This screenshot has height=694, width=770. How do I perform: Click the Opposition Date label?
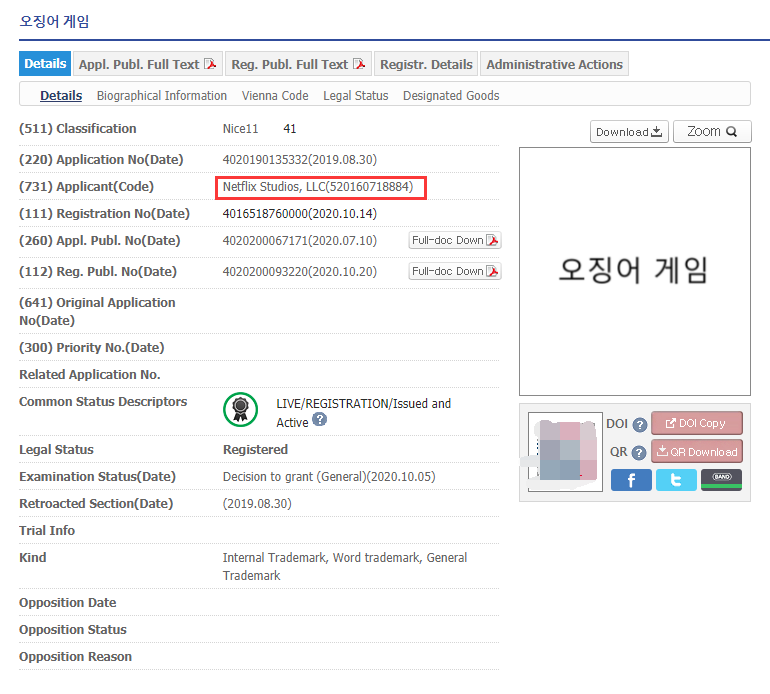coord(68,602)
